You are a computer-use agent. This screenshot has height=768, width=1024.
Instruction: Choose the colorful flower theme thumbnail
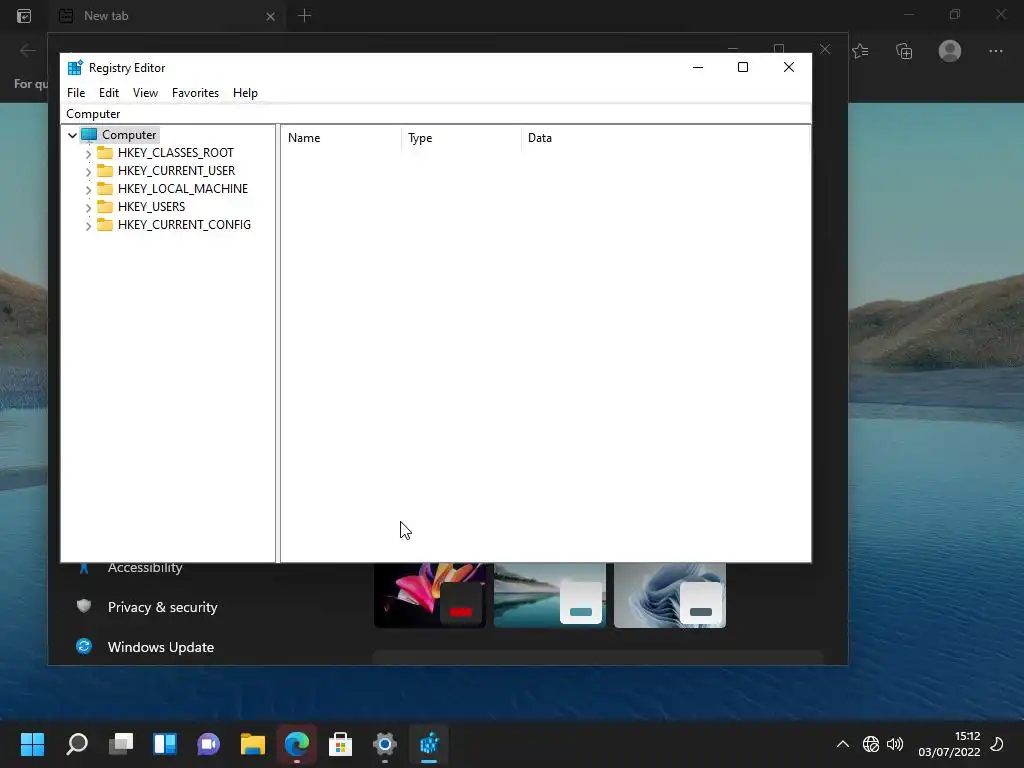[x=430, y=595]
